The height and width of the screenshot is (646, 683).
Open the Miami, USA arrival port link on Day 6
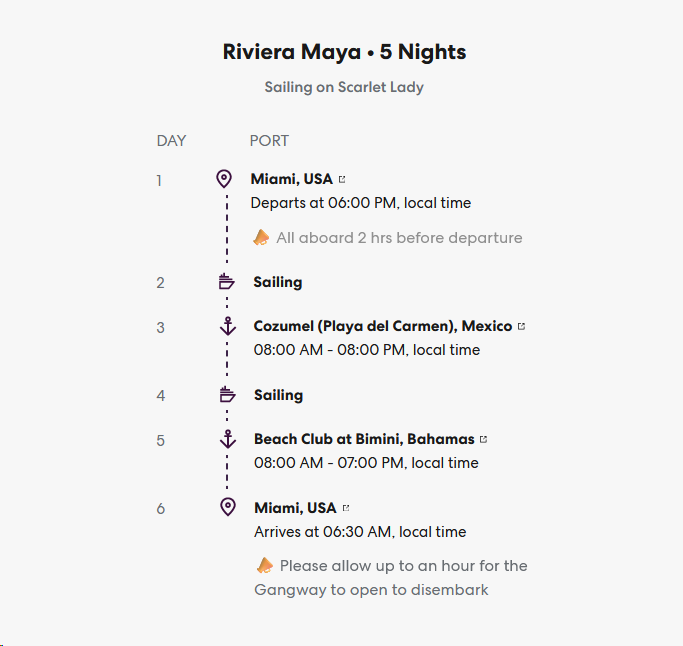295,508
